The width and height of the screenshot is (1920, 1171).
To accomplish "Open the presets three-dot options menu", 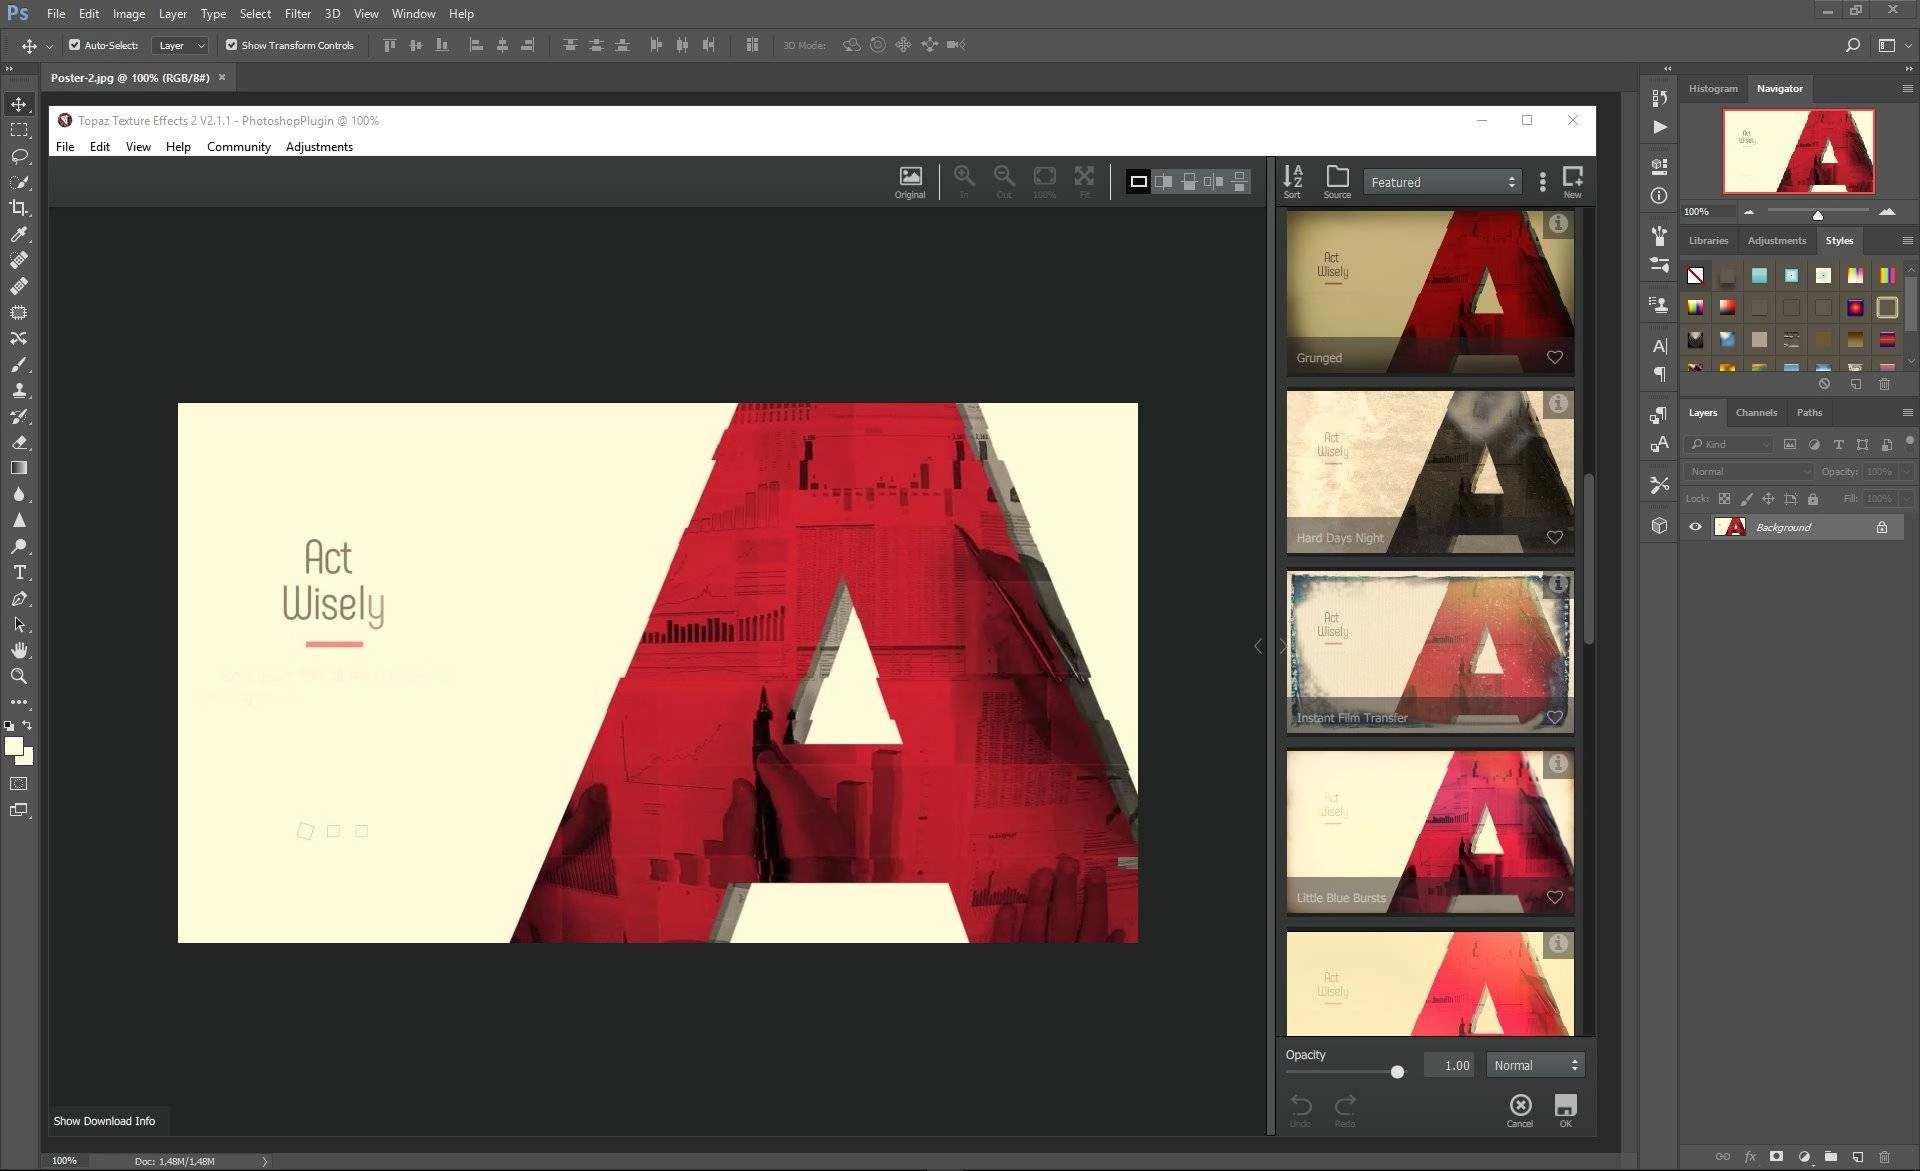I will point(1542,181).
